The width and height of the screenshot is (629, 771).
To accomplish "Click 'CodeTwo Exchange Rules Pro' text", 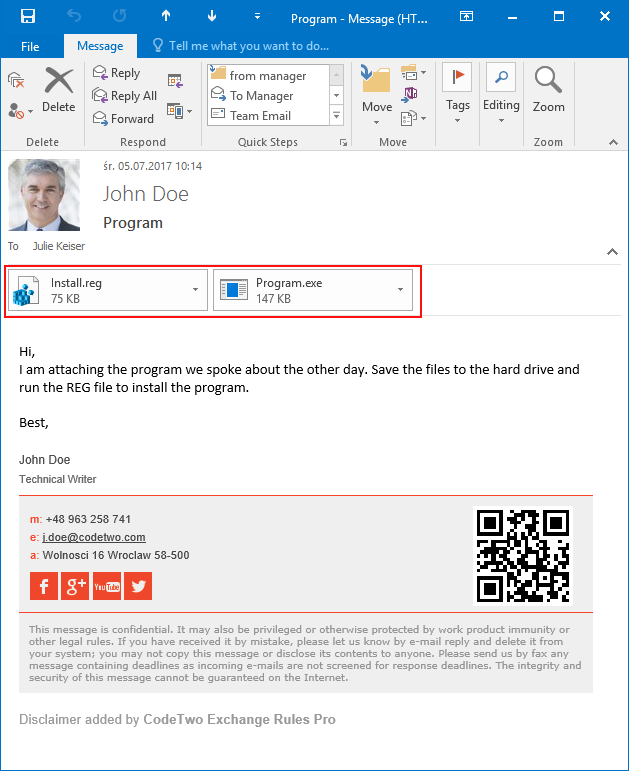I will pyautogui.click(x=240, y=719).
